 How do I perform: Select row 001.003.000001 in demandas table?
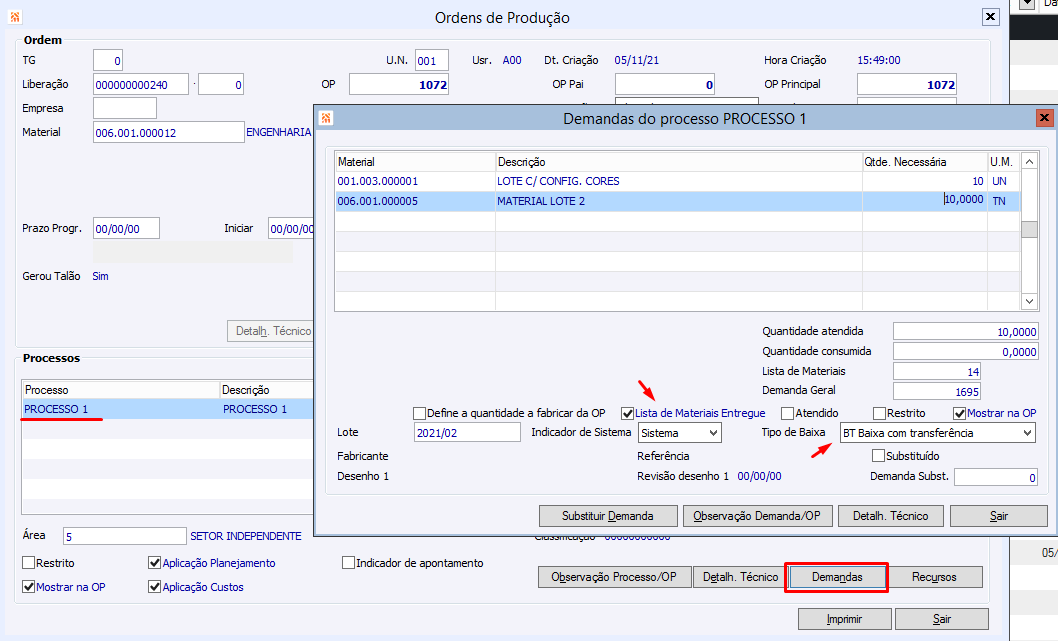(677, 181)
